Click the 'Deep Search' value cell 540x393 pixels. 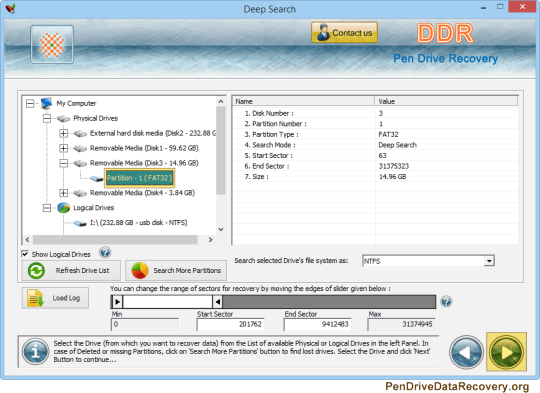(397, 145)
